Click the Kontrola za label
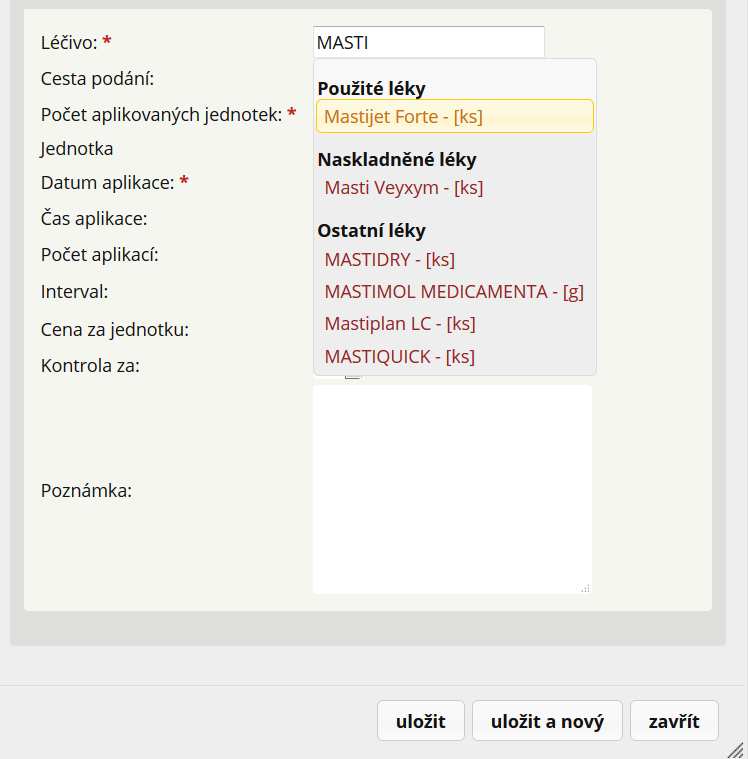 [90, 366]
